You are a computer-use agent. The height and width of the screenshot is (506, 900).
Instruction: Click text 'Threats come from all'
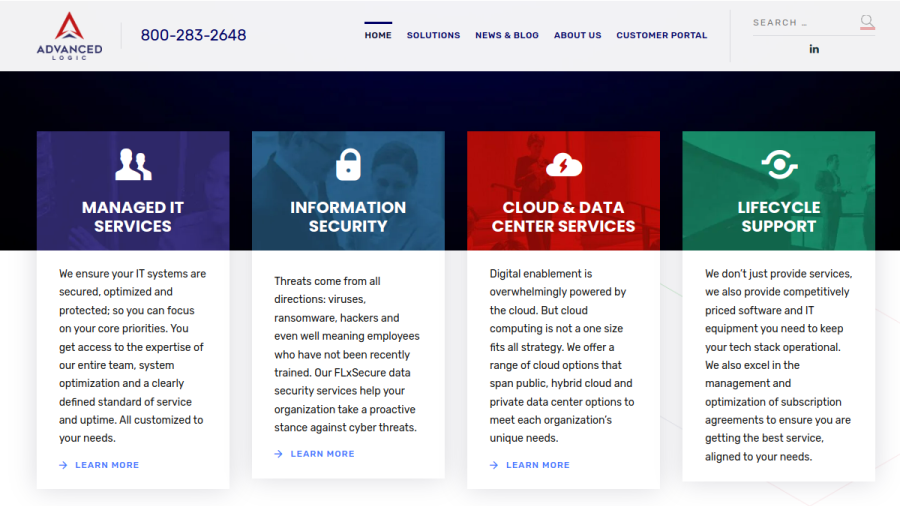[327, 281]
